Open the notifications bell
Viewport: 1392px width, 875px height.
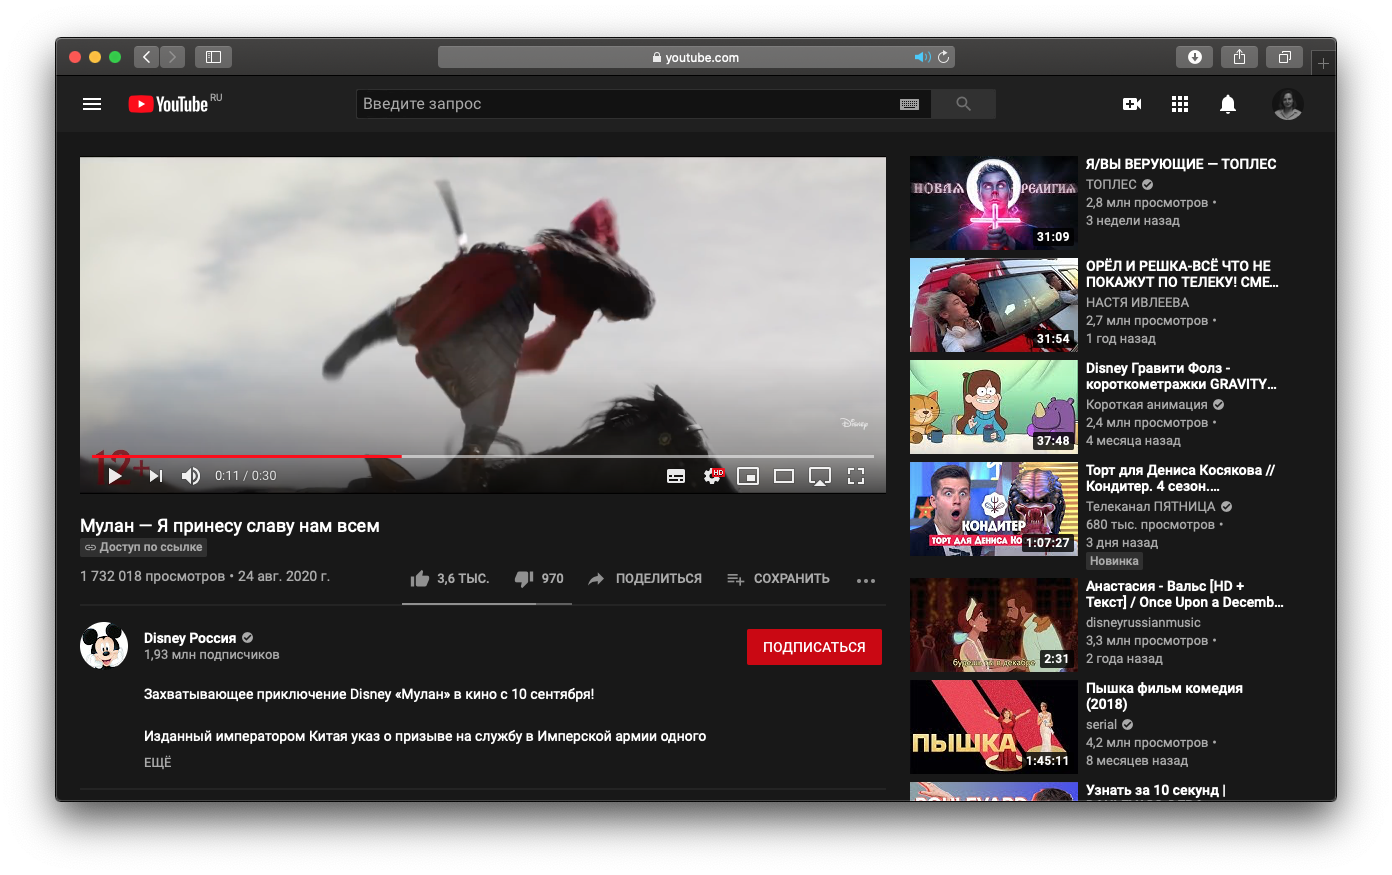(1228, 104)
